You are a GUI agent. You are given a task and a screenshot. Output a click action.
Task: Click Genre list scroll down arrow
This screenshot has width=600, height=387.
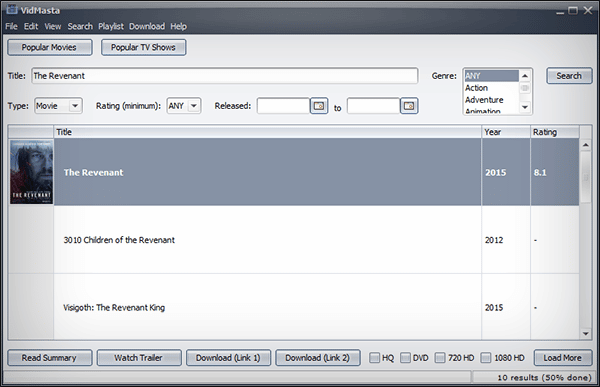(525, 107)
